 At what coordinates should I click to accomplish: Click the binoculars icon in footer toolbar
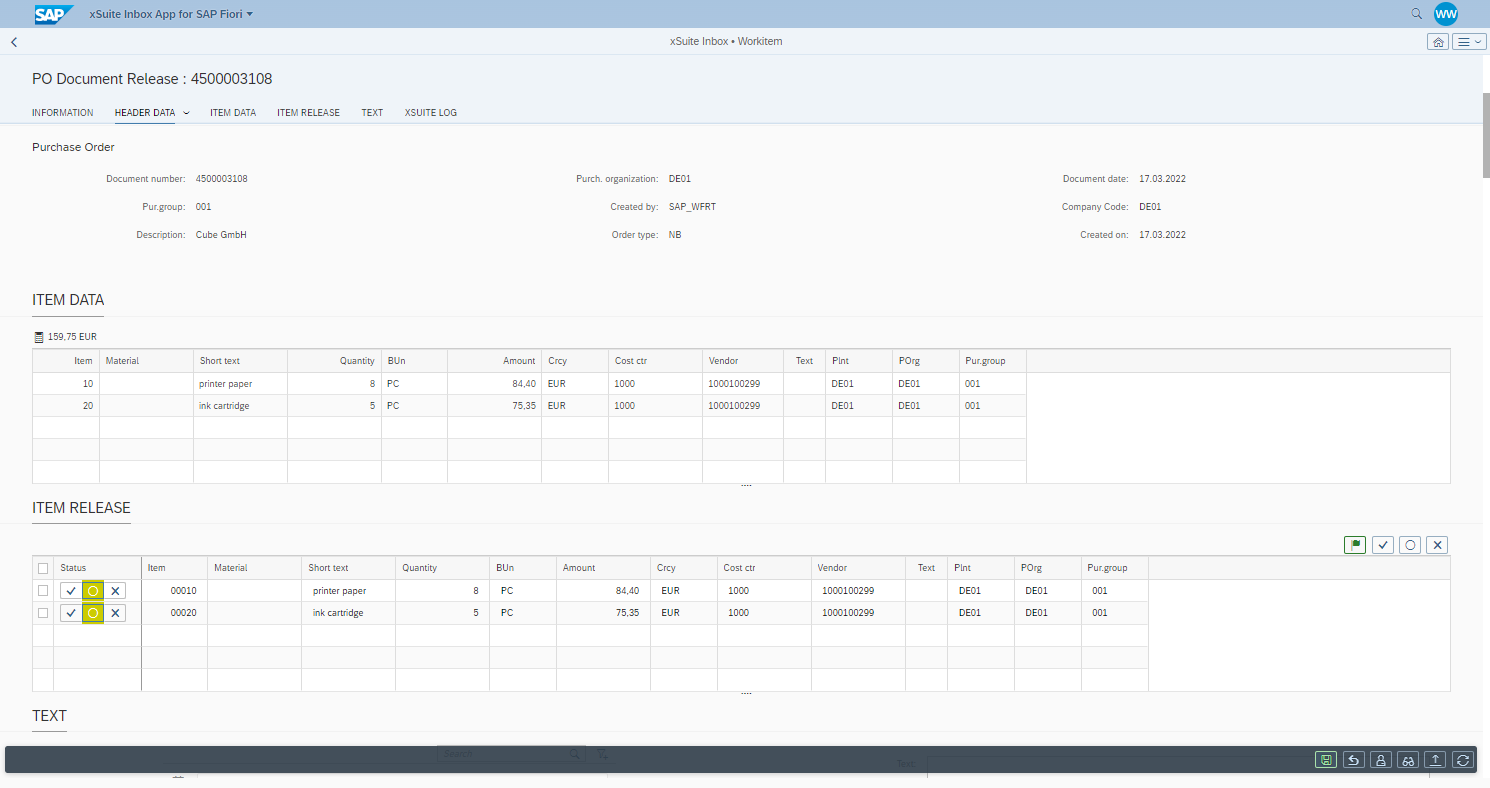click(1408, 760)
